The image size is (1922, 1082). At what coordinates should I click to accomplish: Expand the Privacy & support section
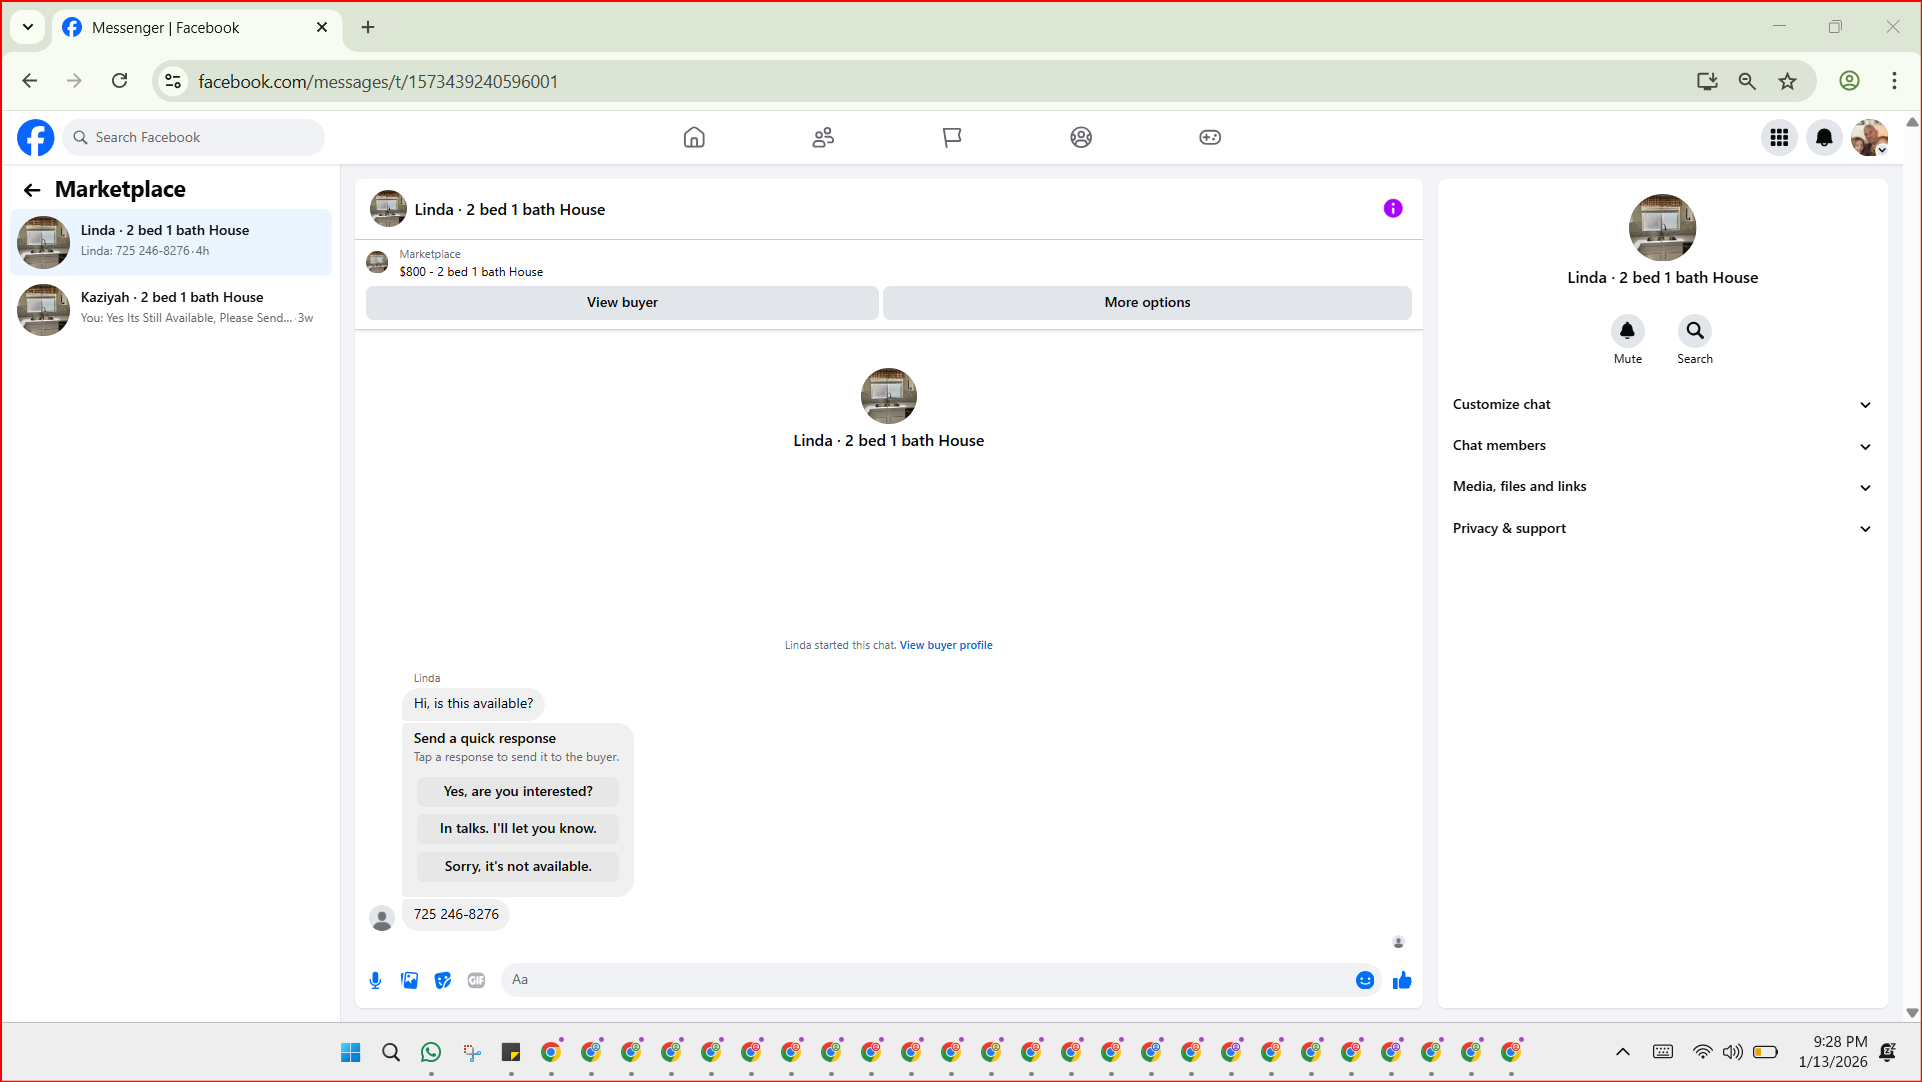[x=1661, y=528]
